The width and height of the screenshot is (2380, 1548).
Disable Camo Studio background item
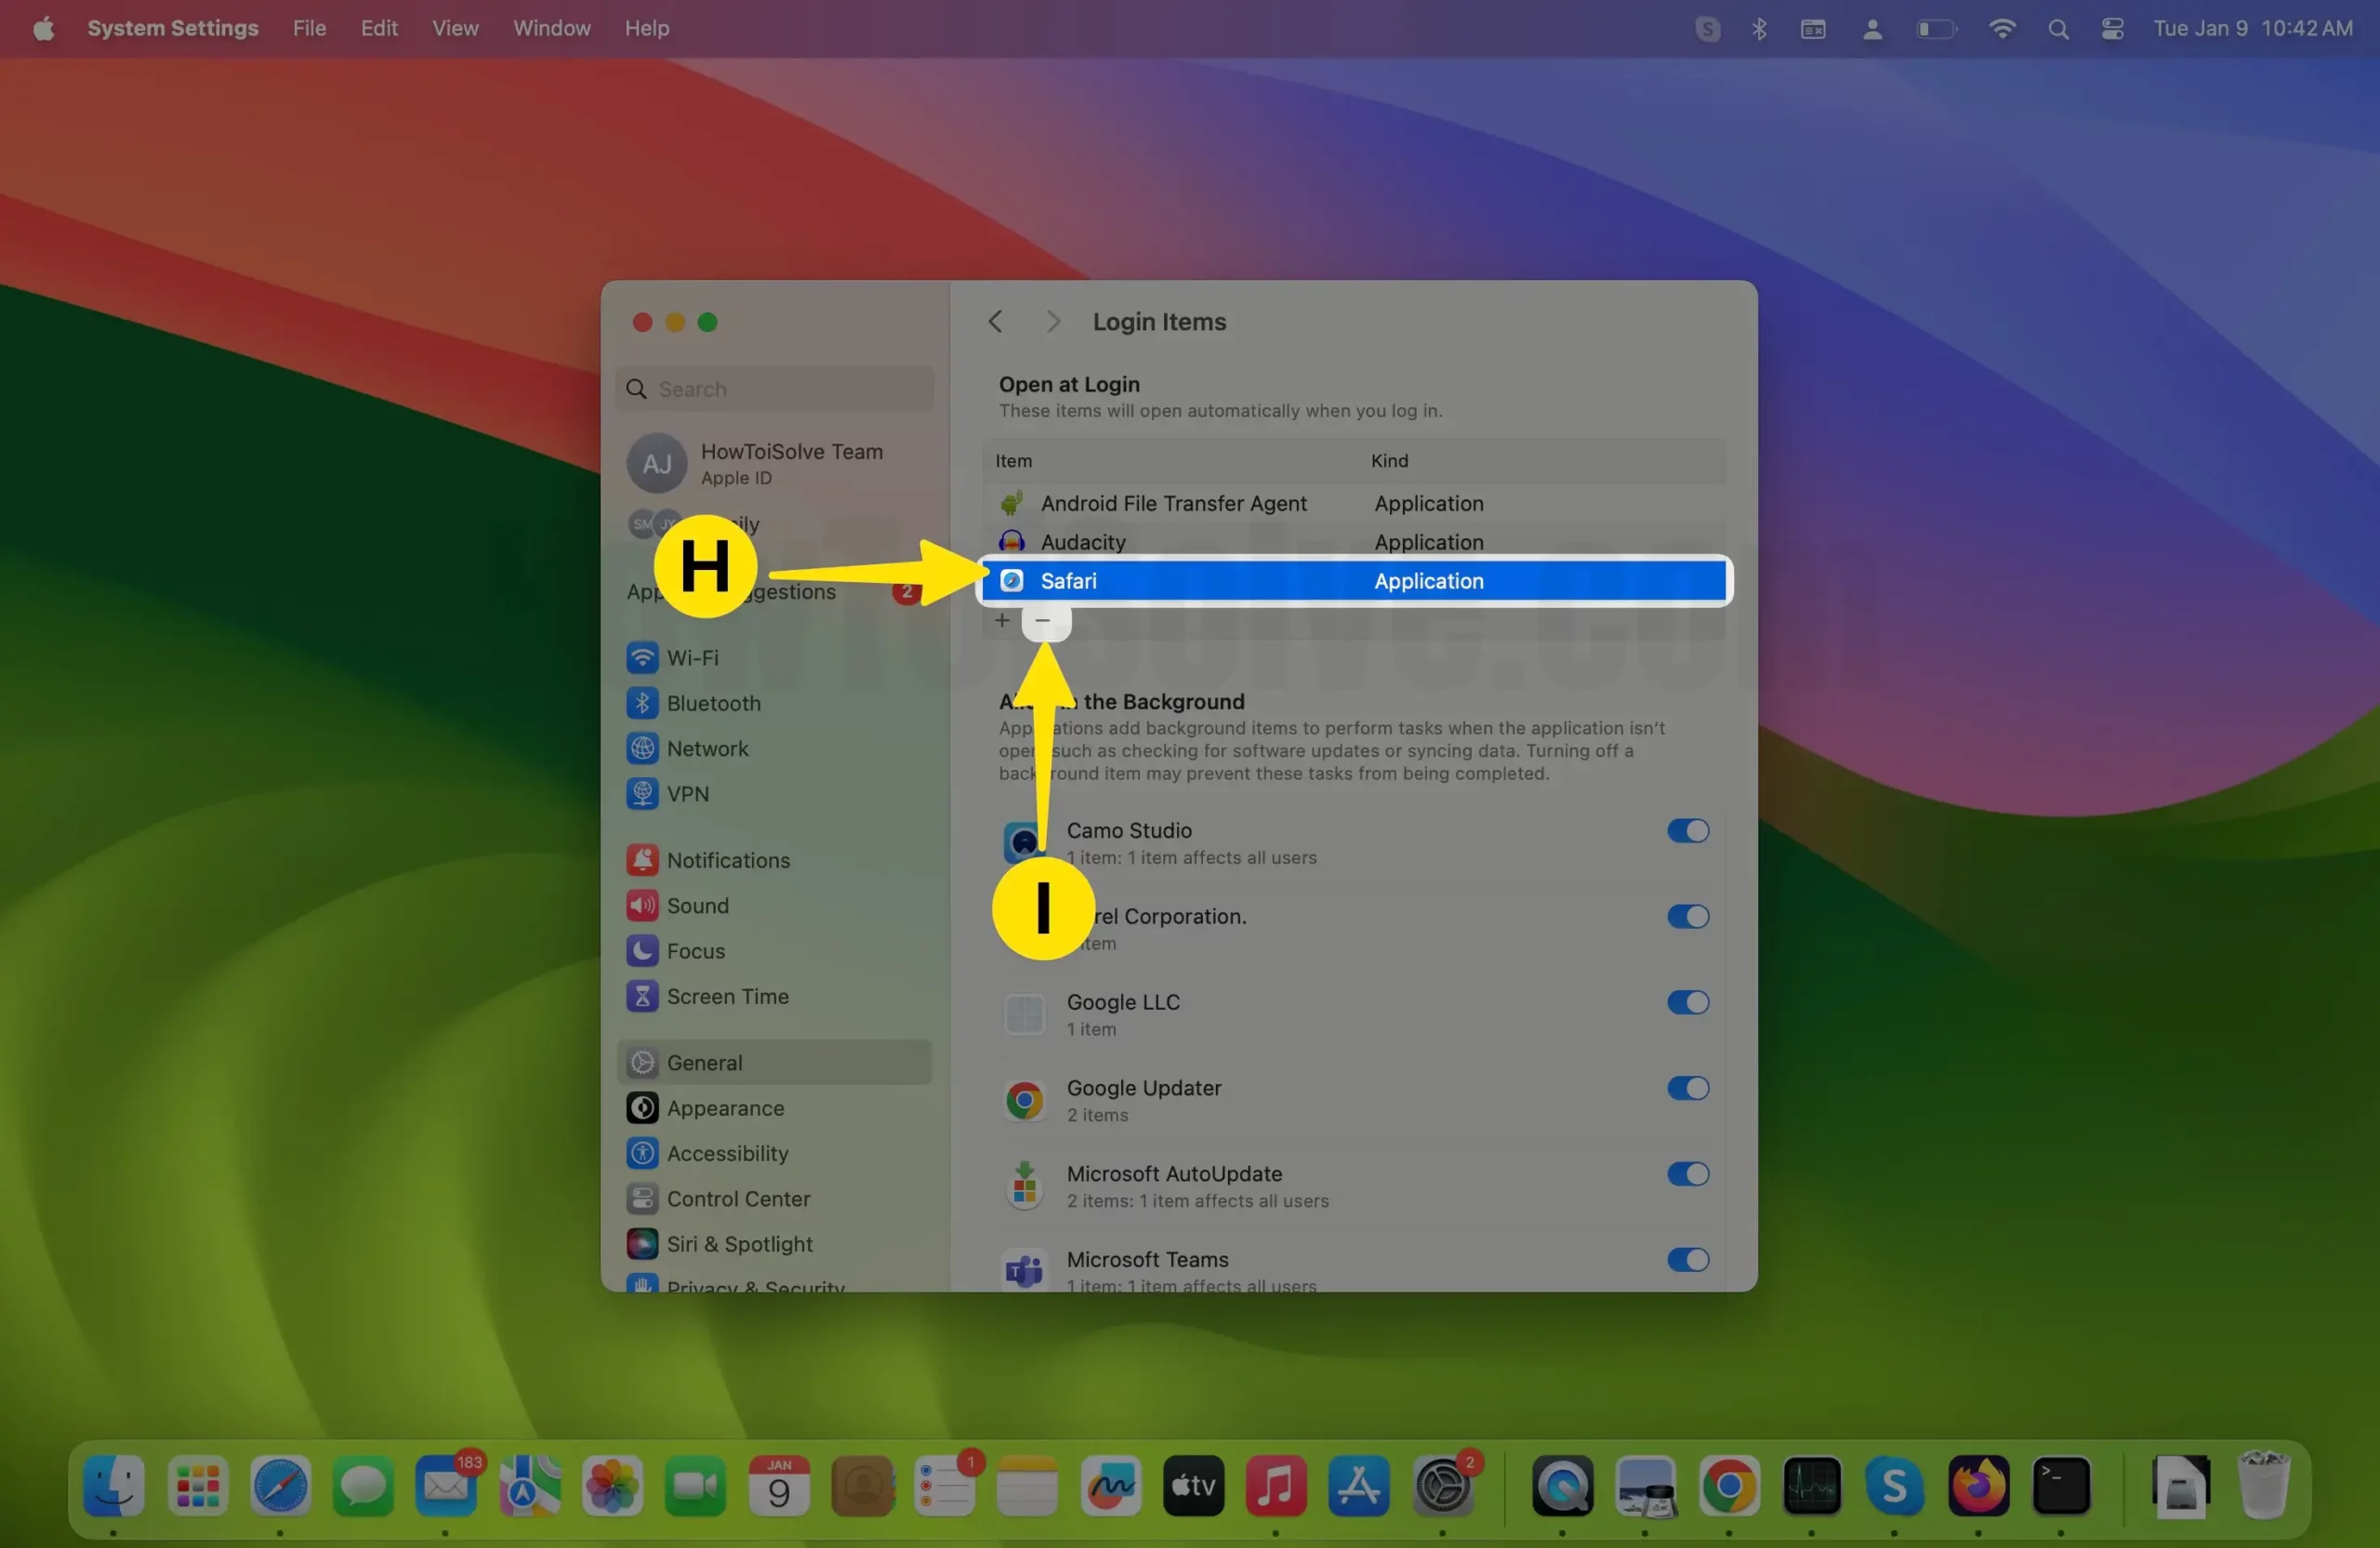(x=1687, y=831)
